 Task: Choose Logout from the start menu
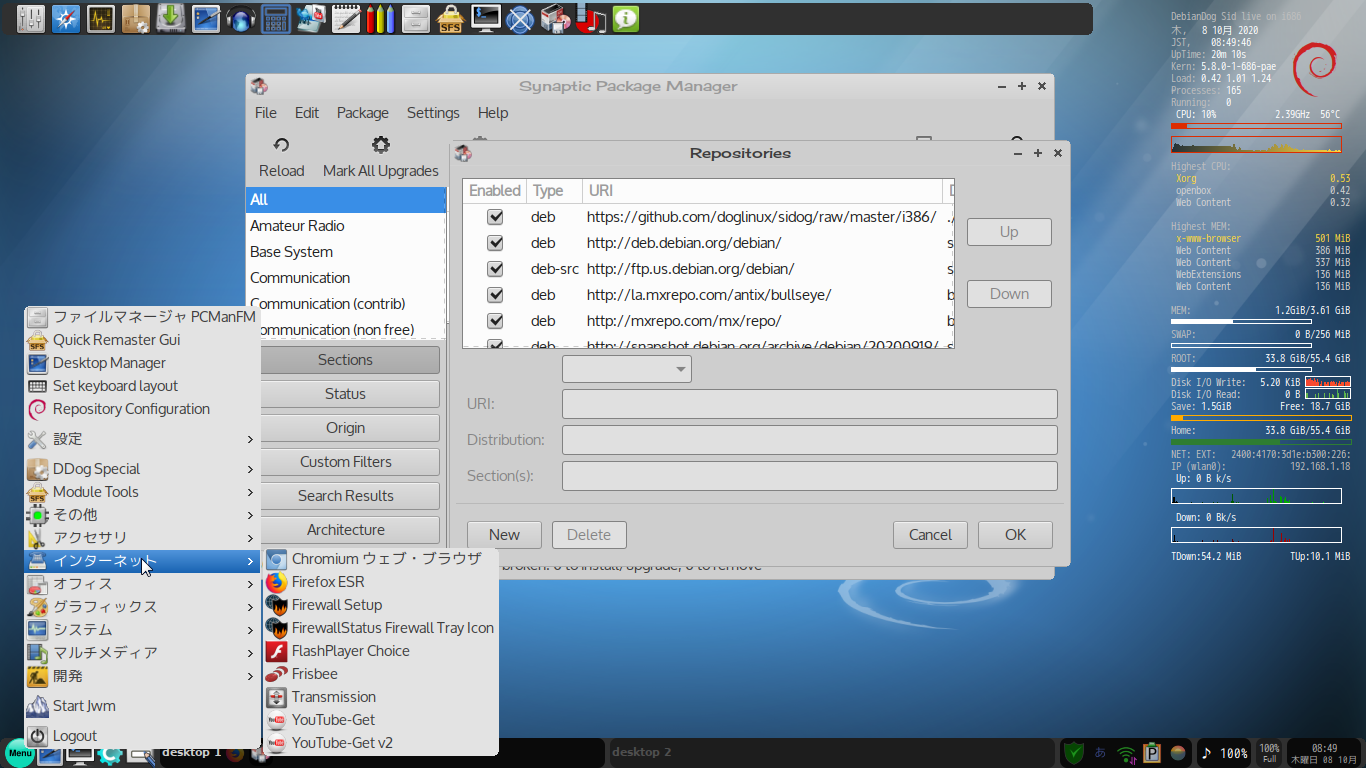142,736
